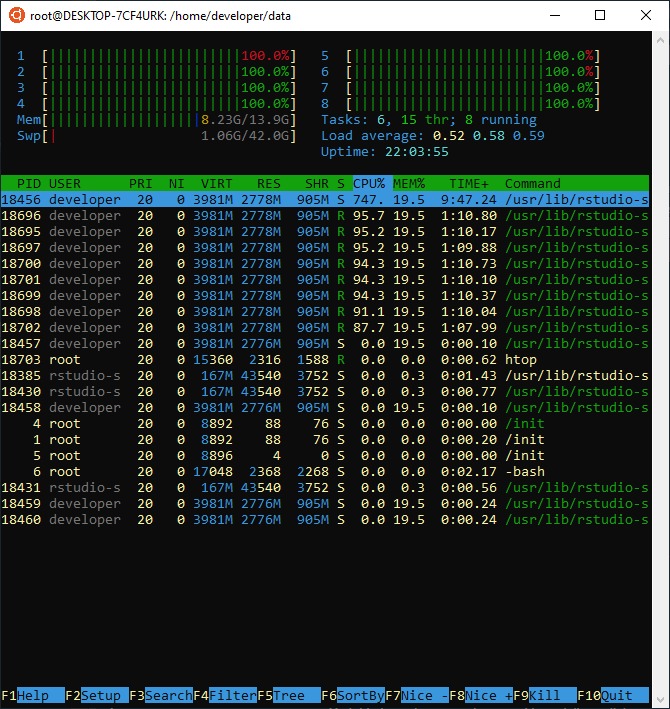Minimize the terminal window

[555, 15]
